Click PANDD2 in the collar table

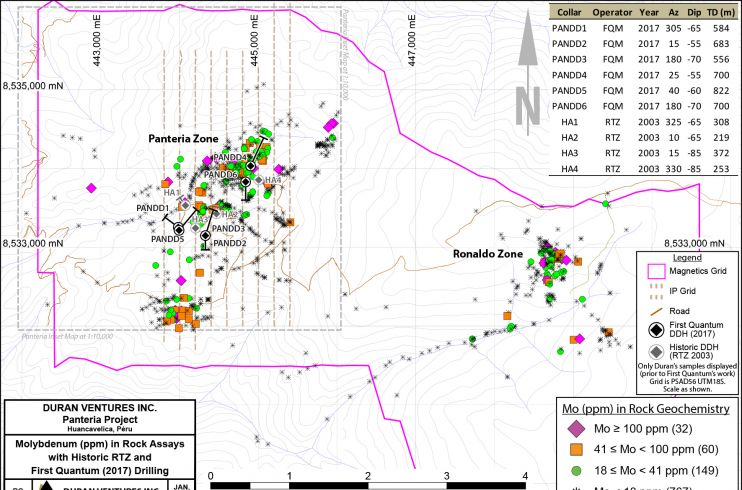569,44
